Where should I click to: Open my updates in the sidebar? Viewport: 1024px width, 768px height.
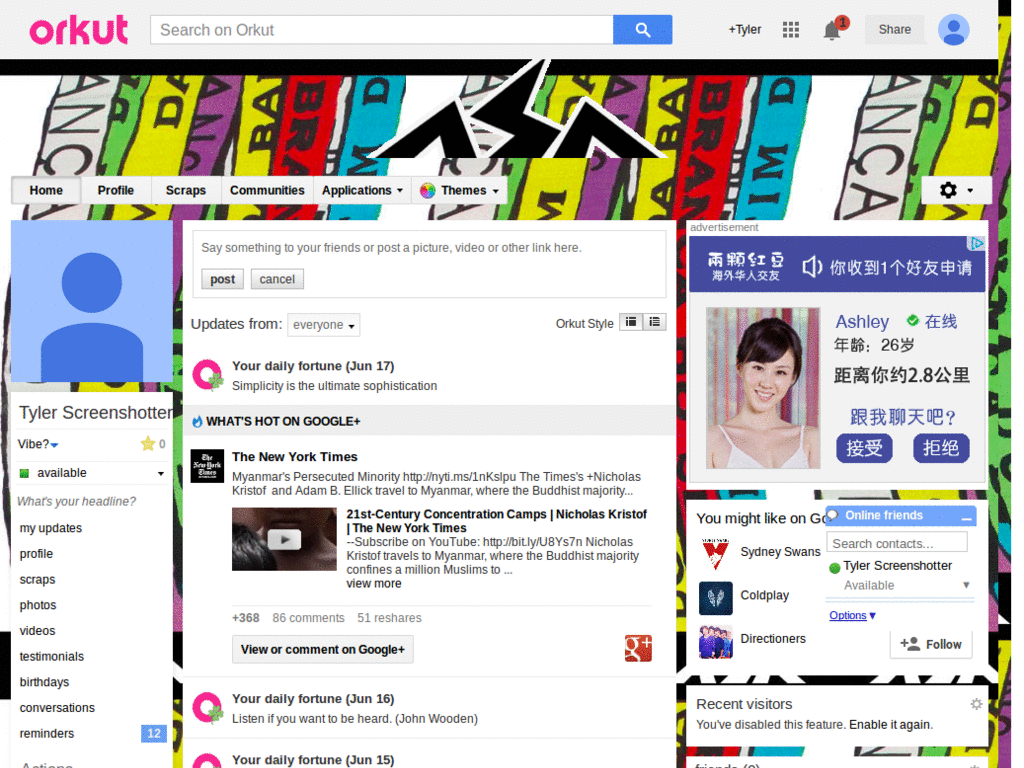click(51, 528)
